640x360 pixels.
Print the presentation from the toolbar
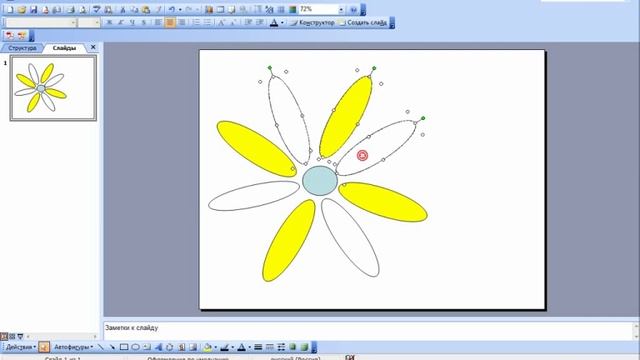[x=70, y=9]
